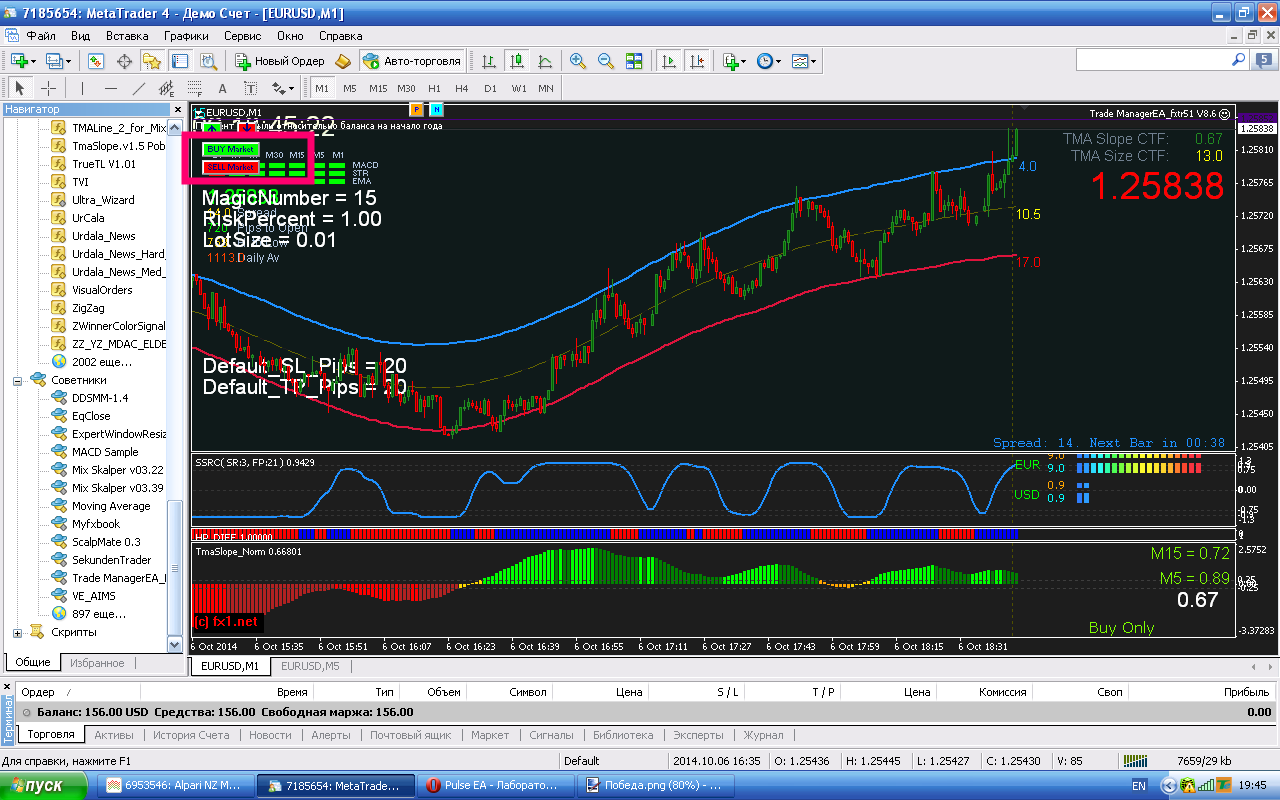Open the Сервис menu
This screenshot has width=1280, height=800.
[x=242, y=35]
